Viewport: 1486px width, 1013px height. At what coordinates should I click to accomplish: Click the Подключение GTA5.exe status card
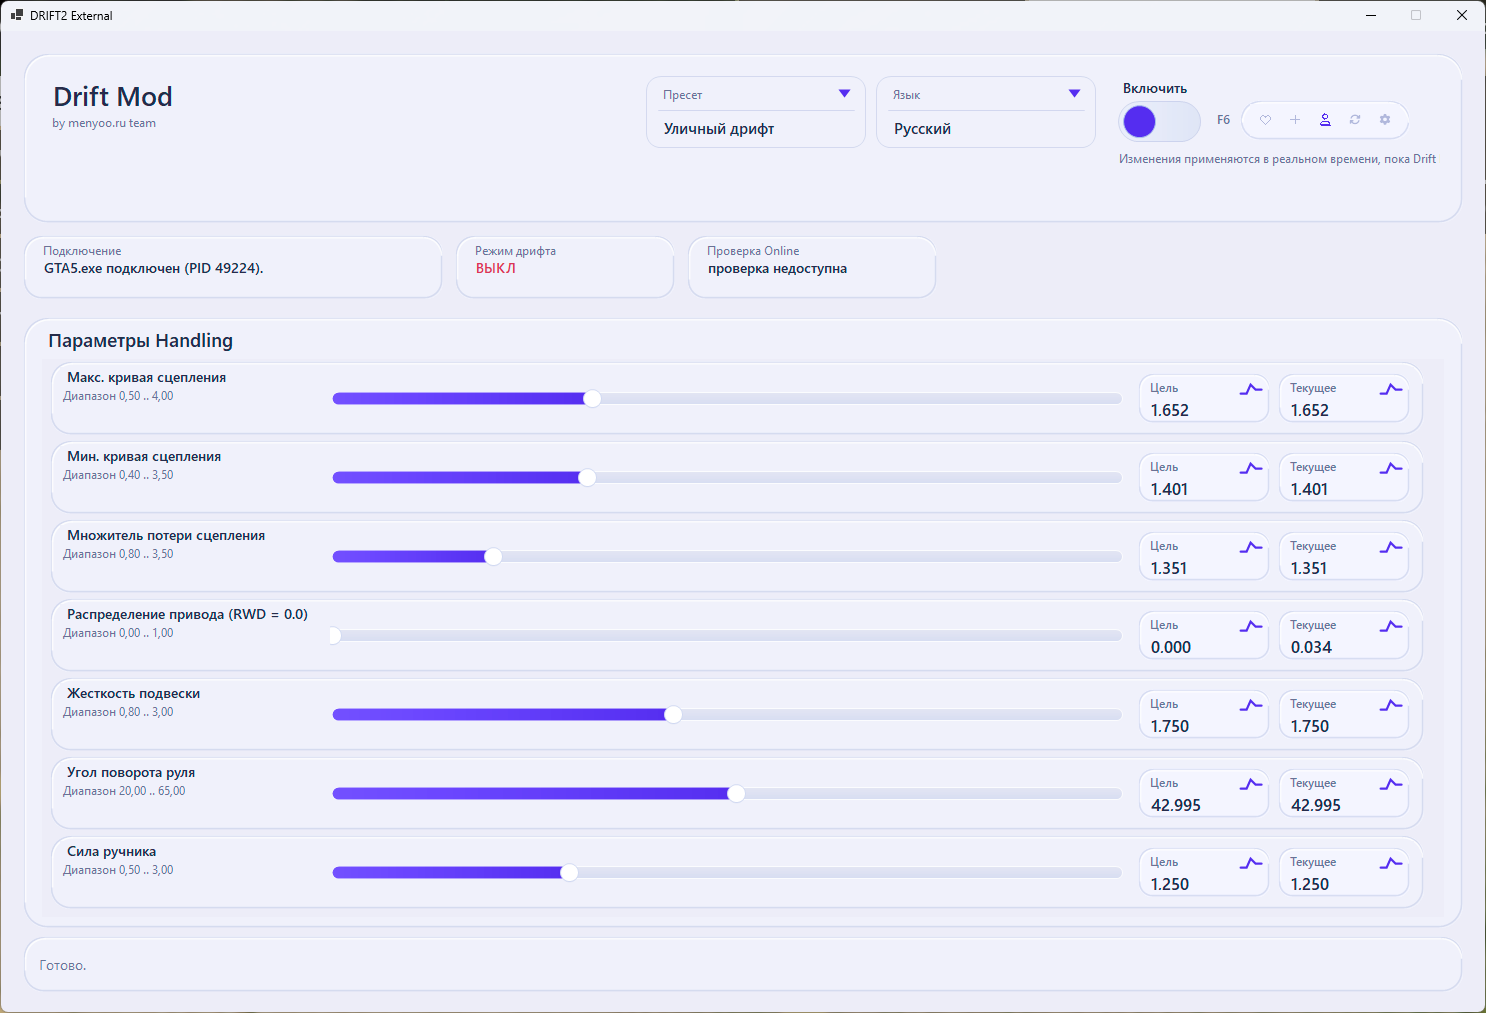point(232,267)
